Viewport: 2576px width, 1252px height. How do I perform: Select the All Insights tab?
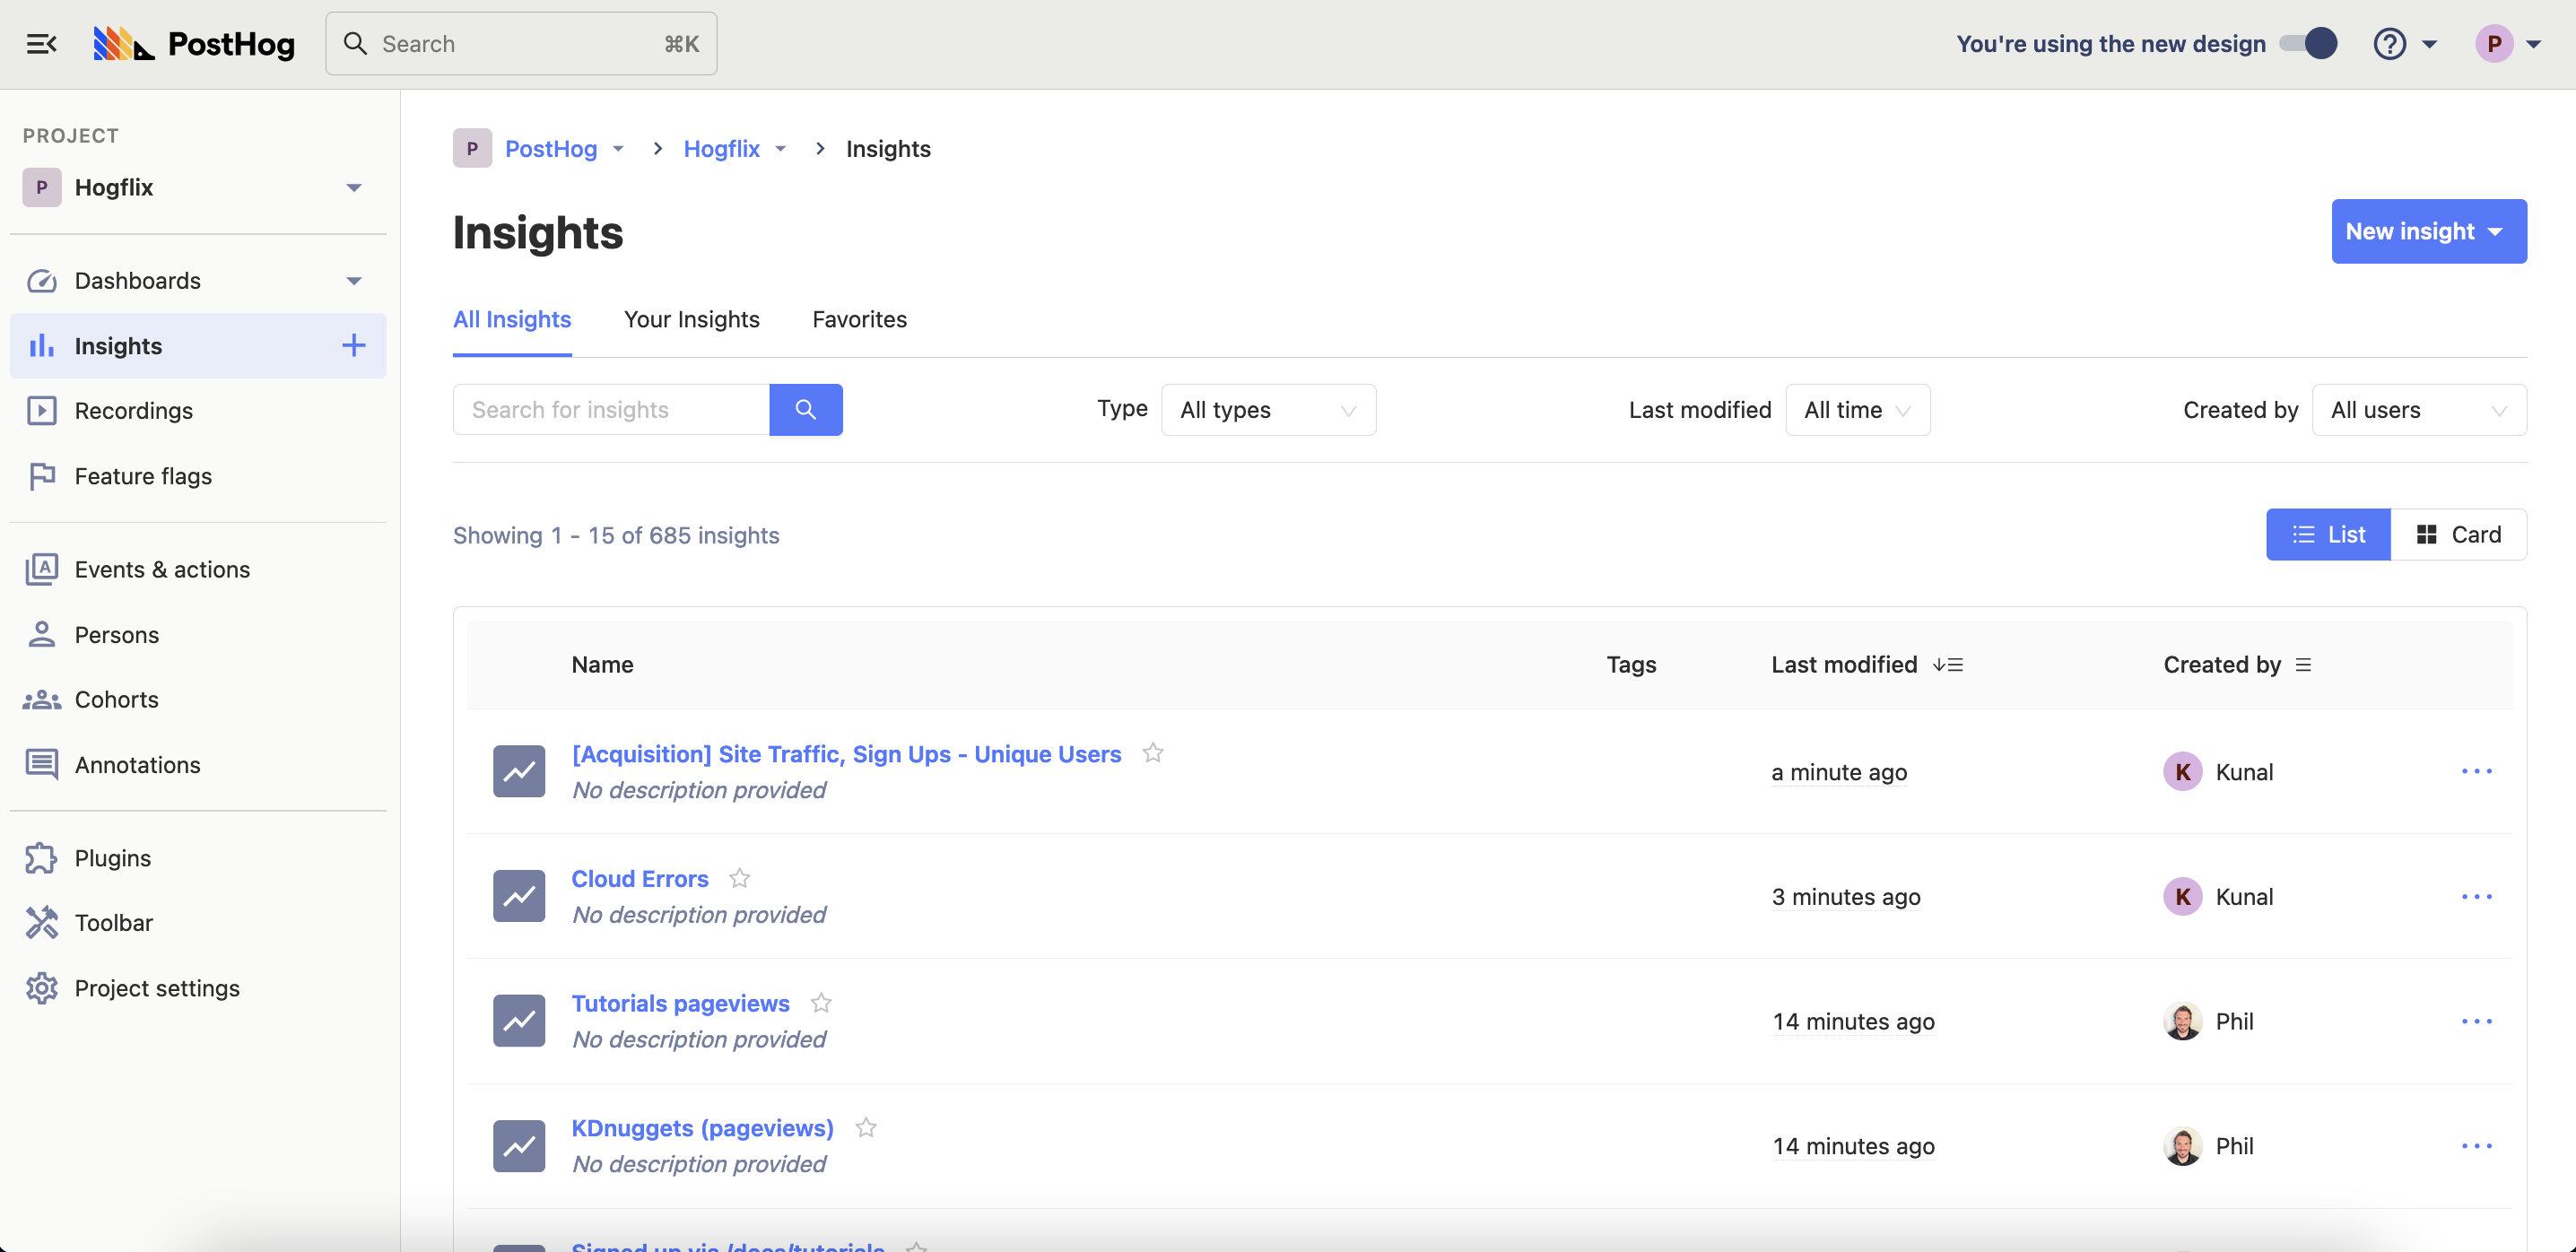tap(512, 319)
